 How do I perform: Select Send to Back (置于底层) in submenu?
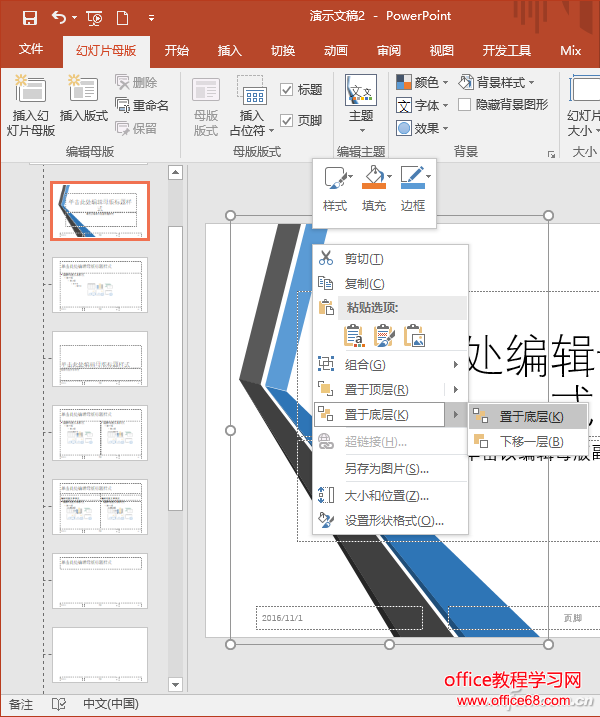tap(530, 417)
